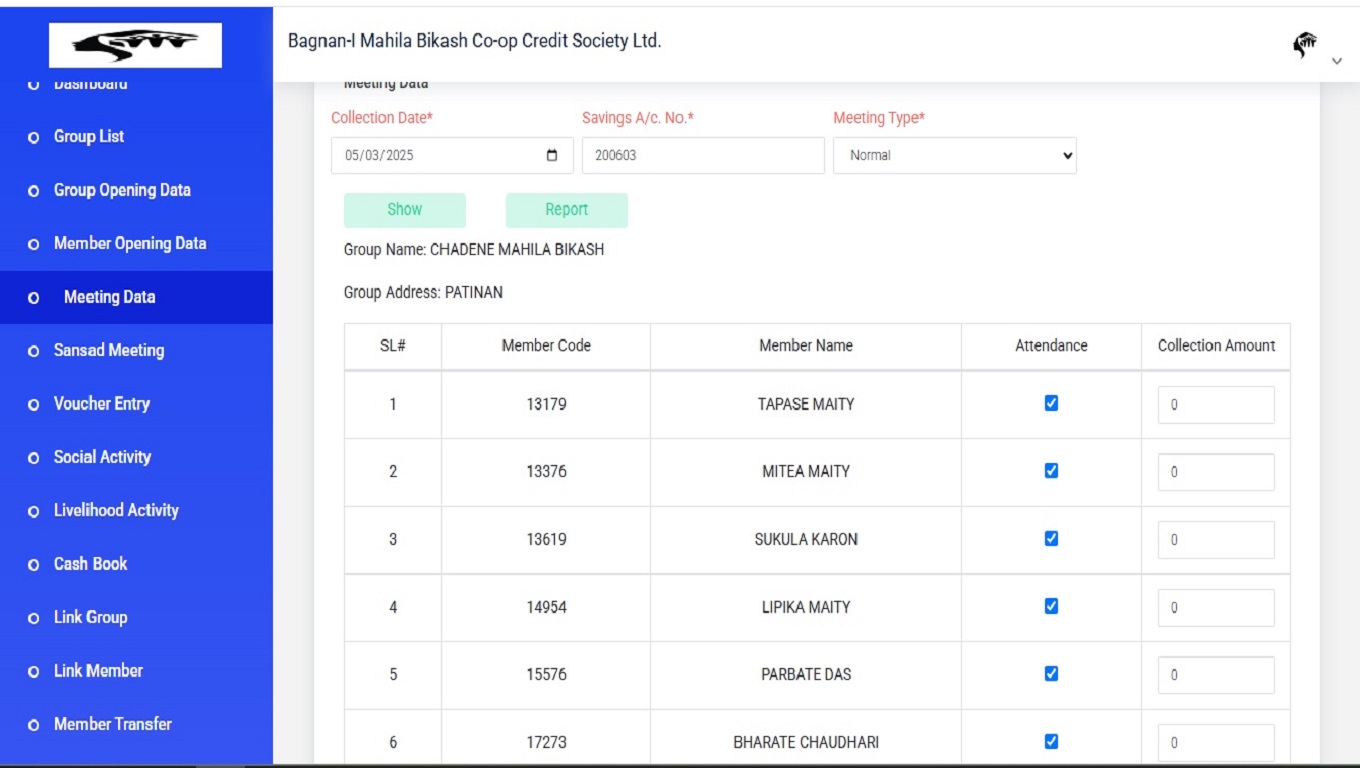This screenshot has height=768, width=1360.
Task: Open Group Opening Data in sidebar
Action: pyautogui.click(x=122, y=190)
